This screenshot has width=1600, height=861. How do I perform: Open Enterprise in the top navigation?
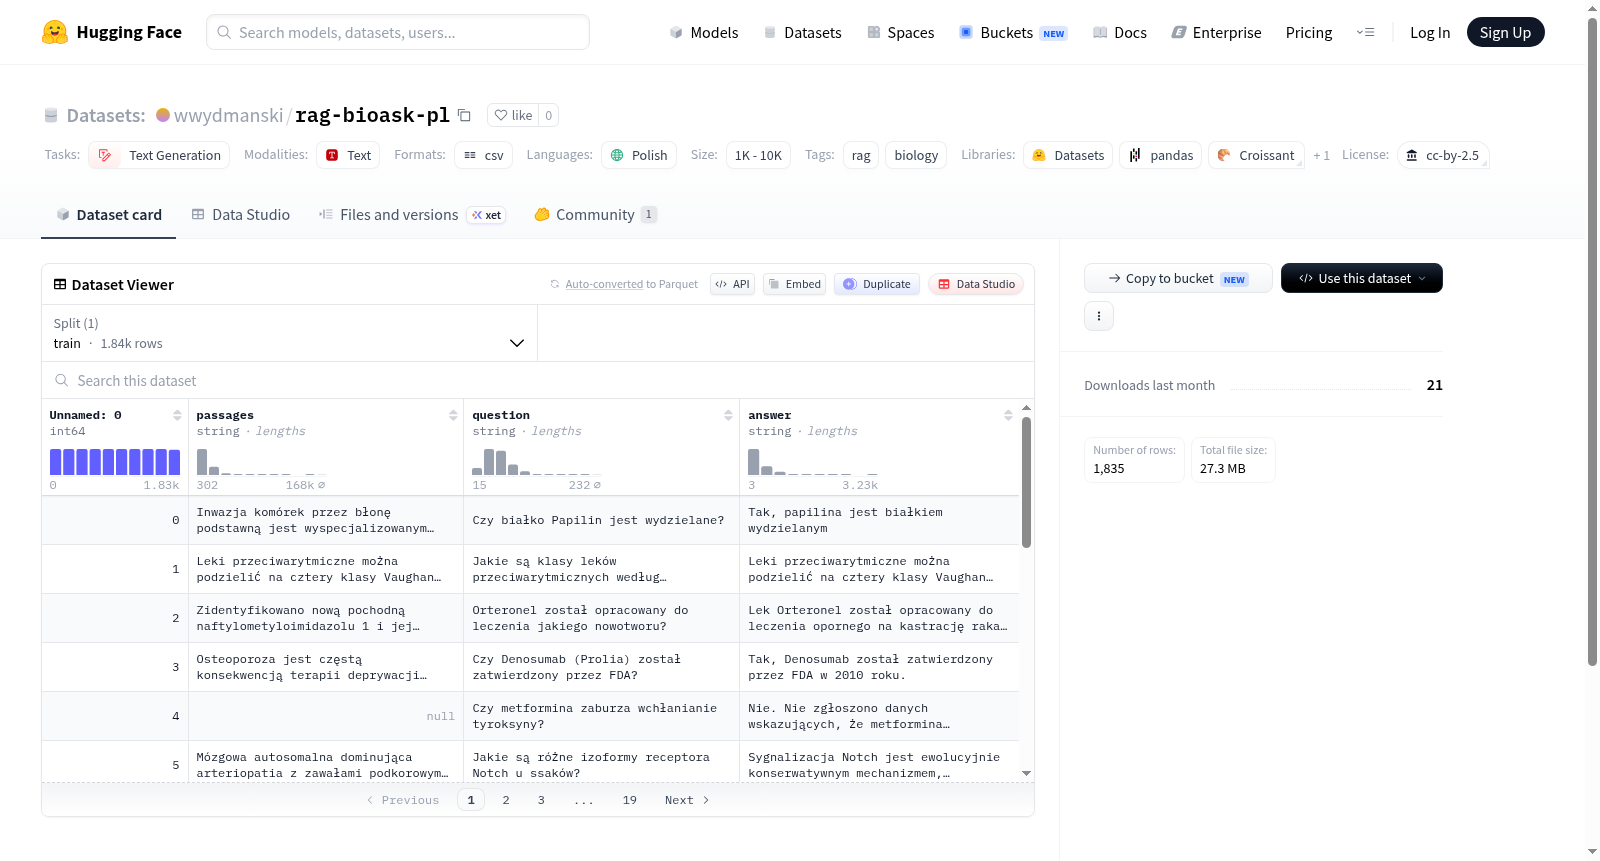(x=1216, y=32)
